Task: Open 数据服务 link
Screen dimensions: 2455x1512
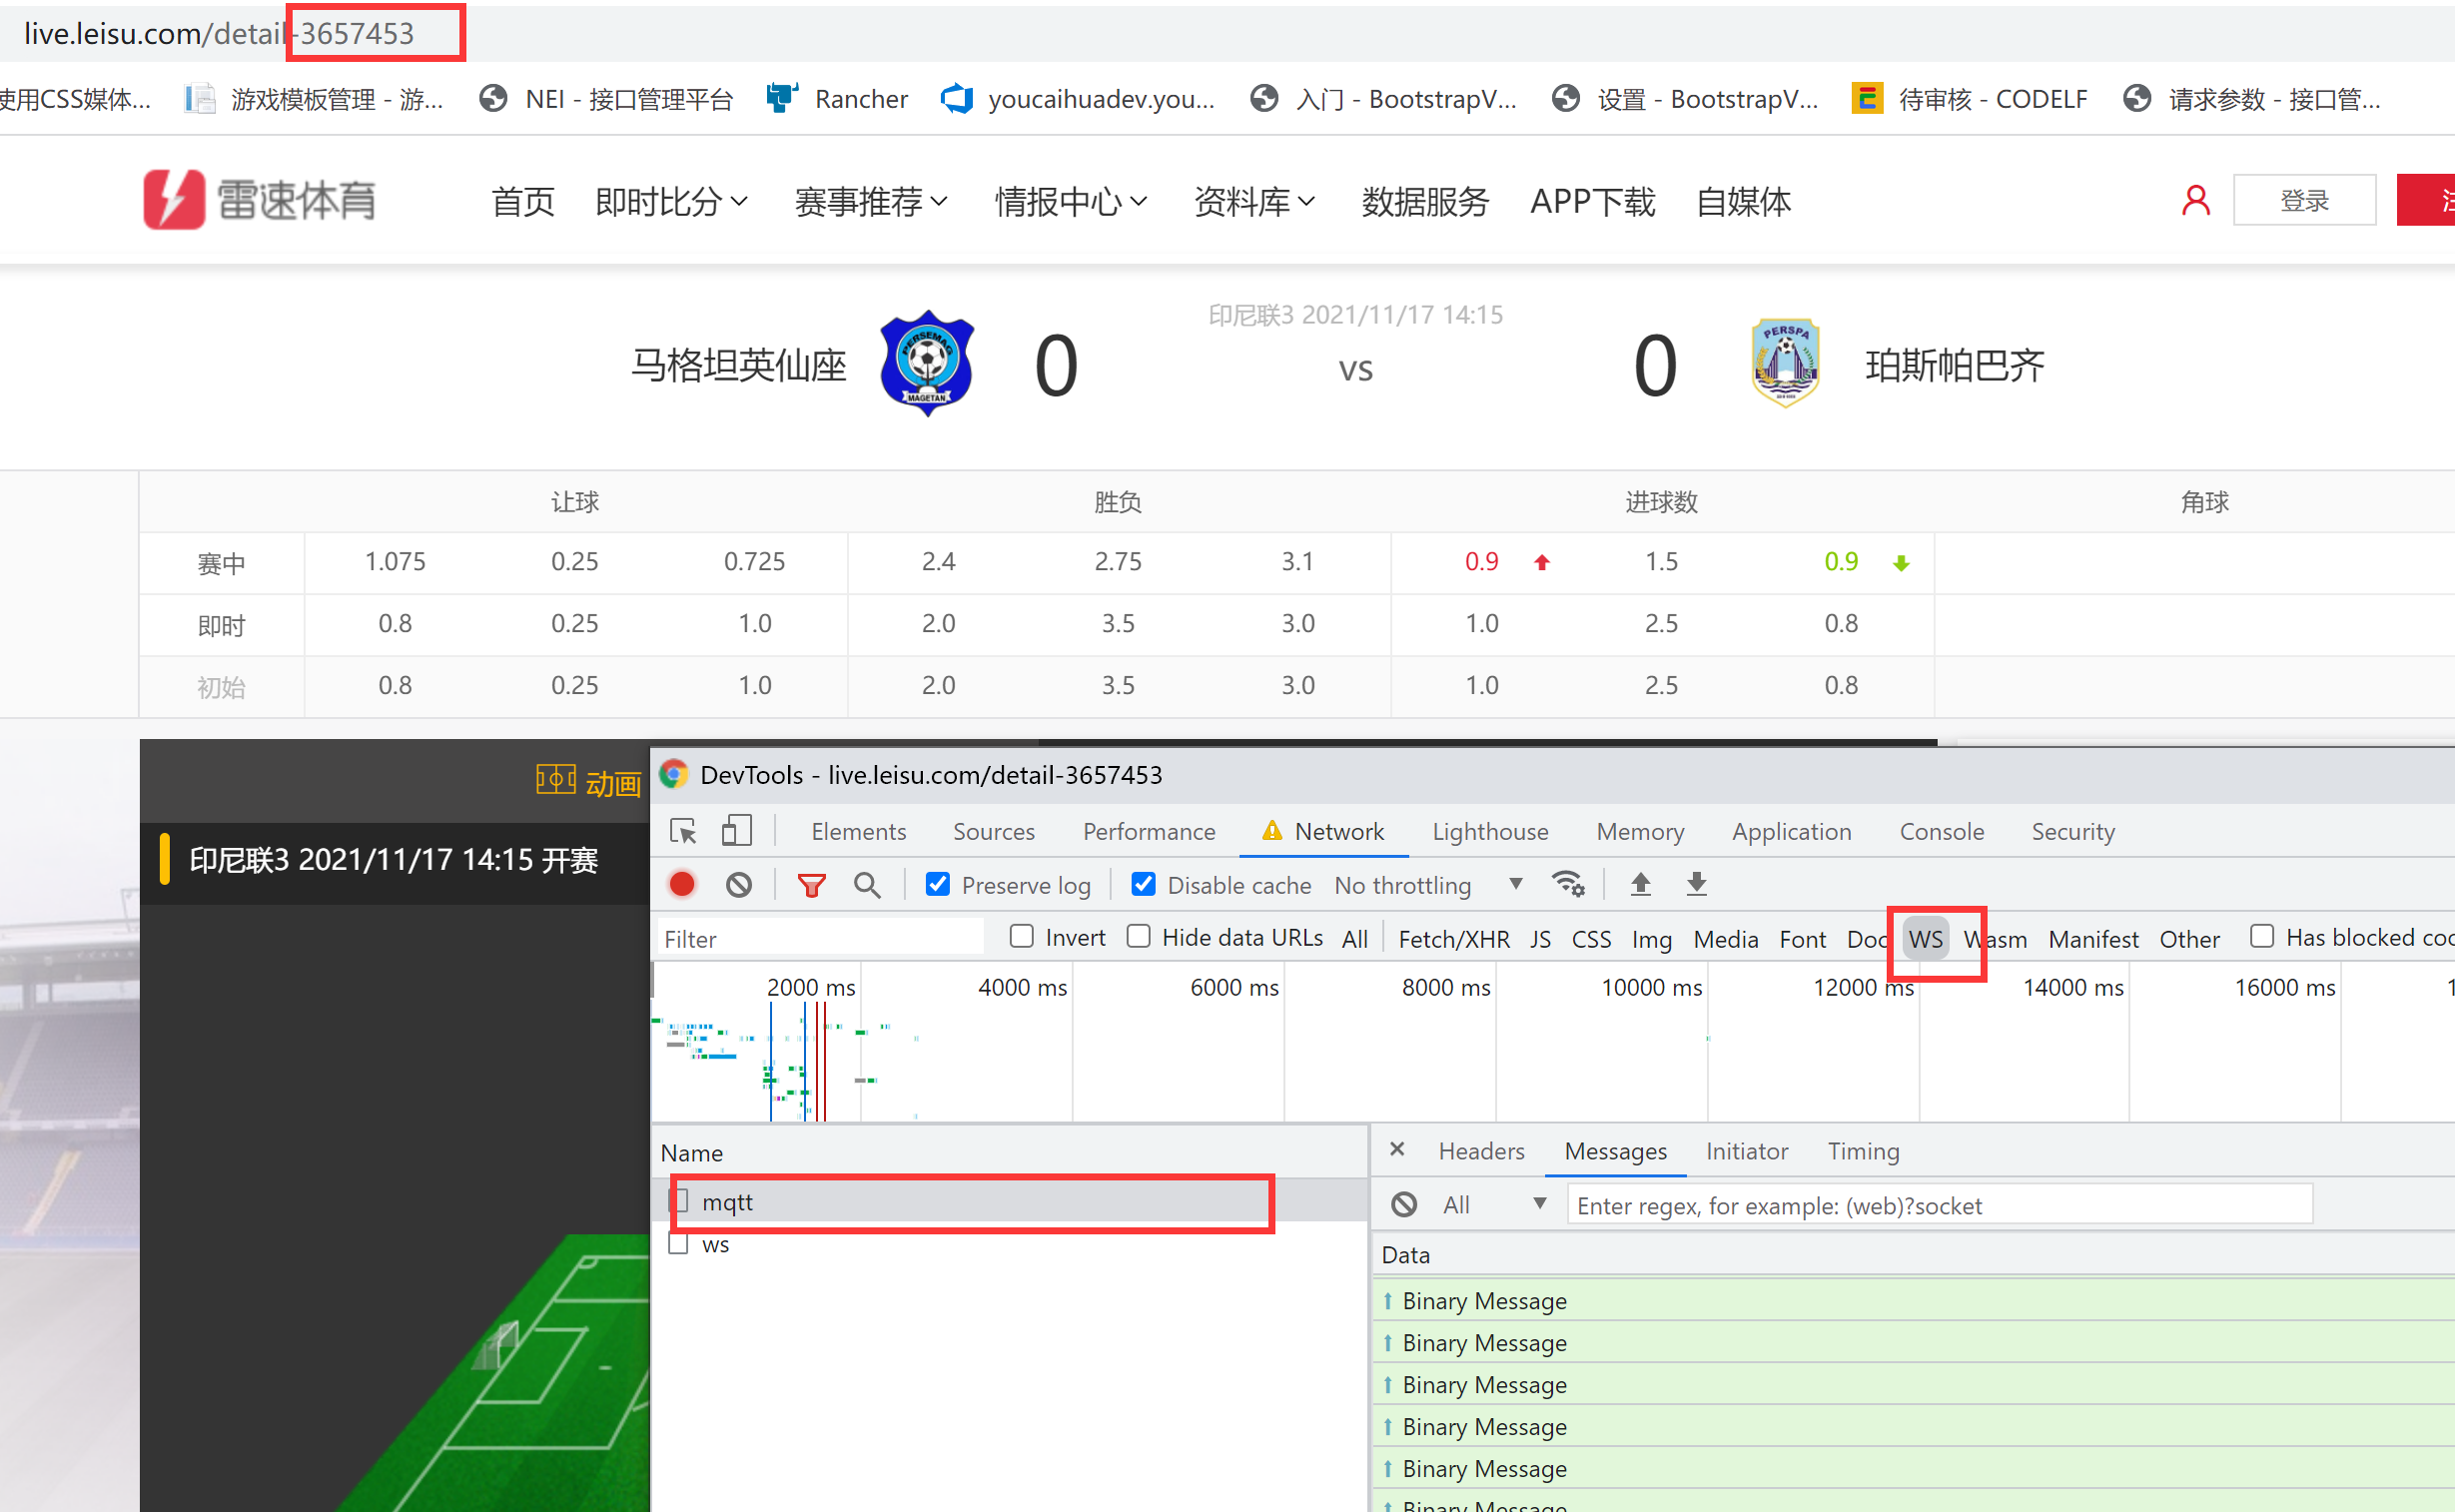Action: pos(1424,201)
